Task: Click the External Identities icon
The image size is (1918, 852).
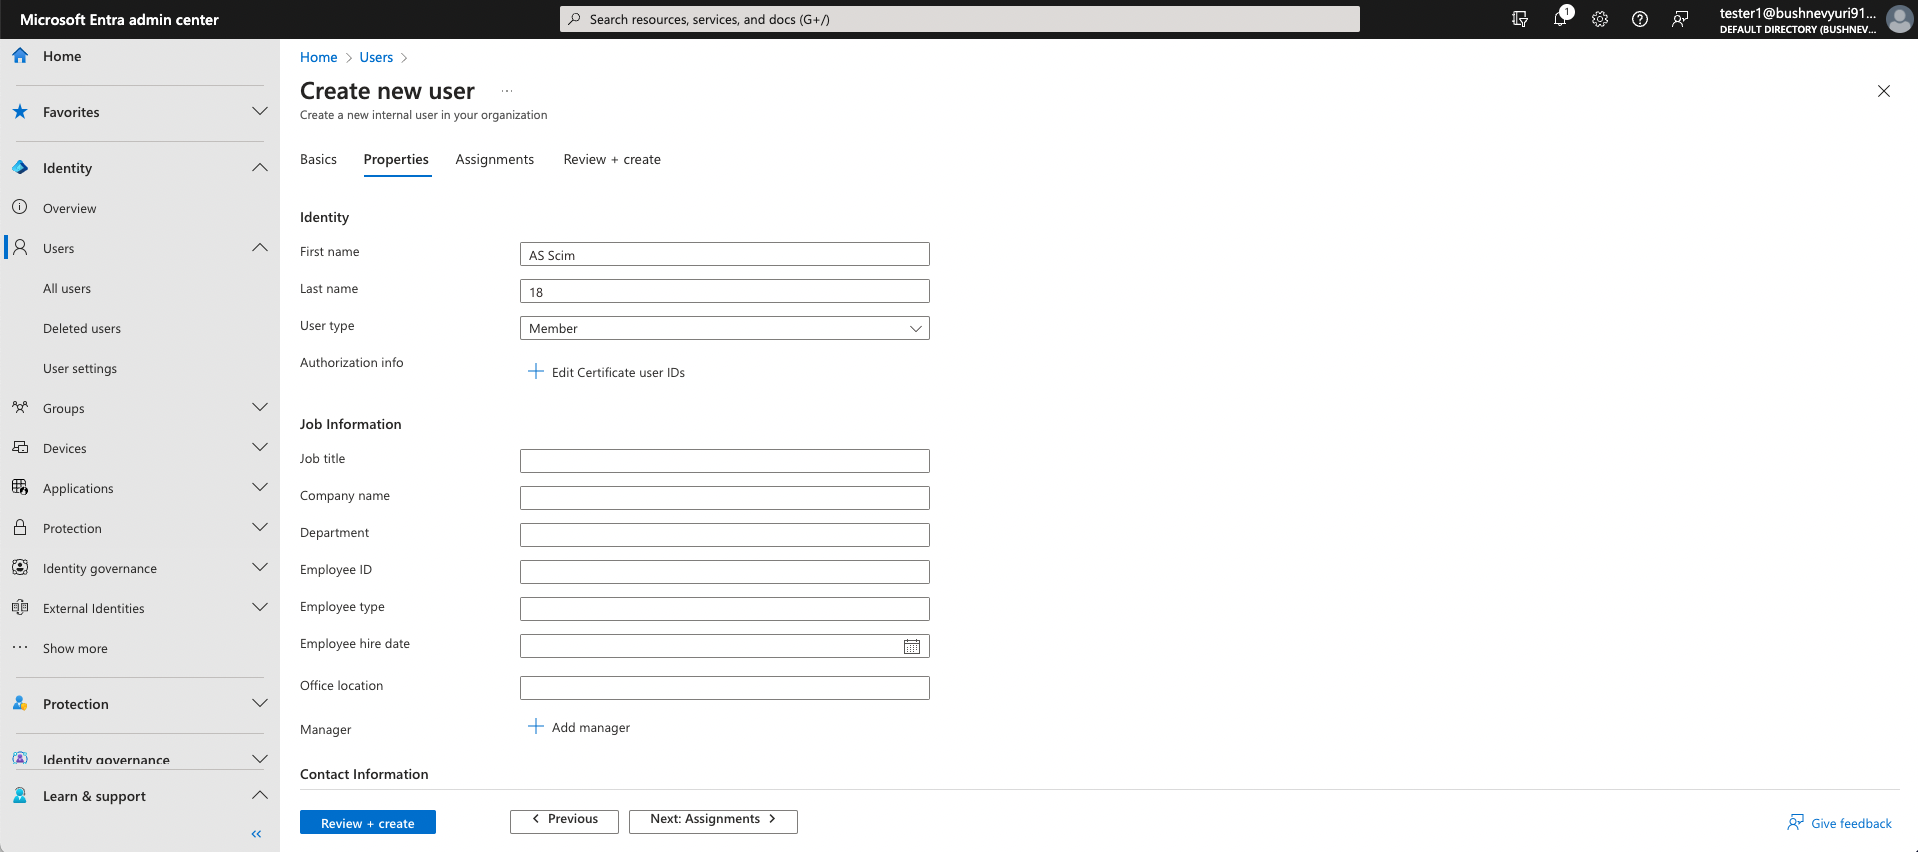Action: point(20,608)
